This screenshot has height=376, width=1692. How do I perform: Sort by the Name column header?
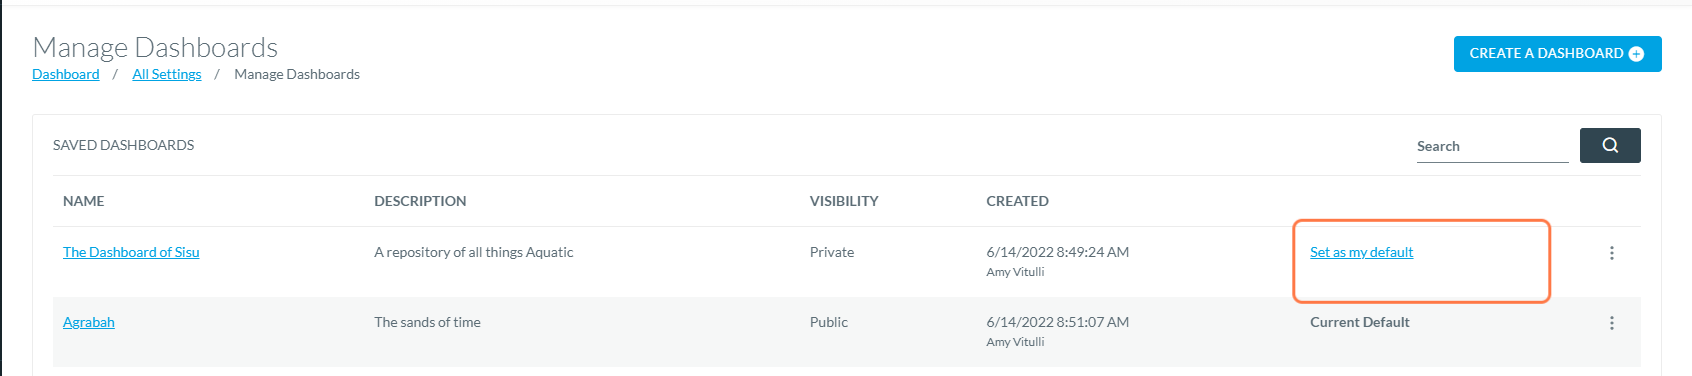tap(84, 201)
